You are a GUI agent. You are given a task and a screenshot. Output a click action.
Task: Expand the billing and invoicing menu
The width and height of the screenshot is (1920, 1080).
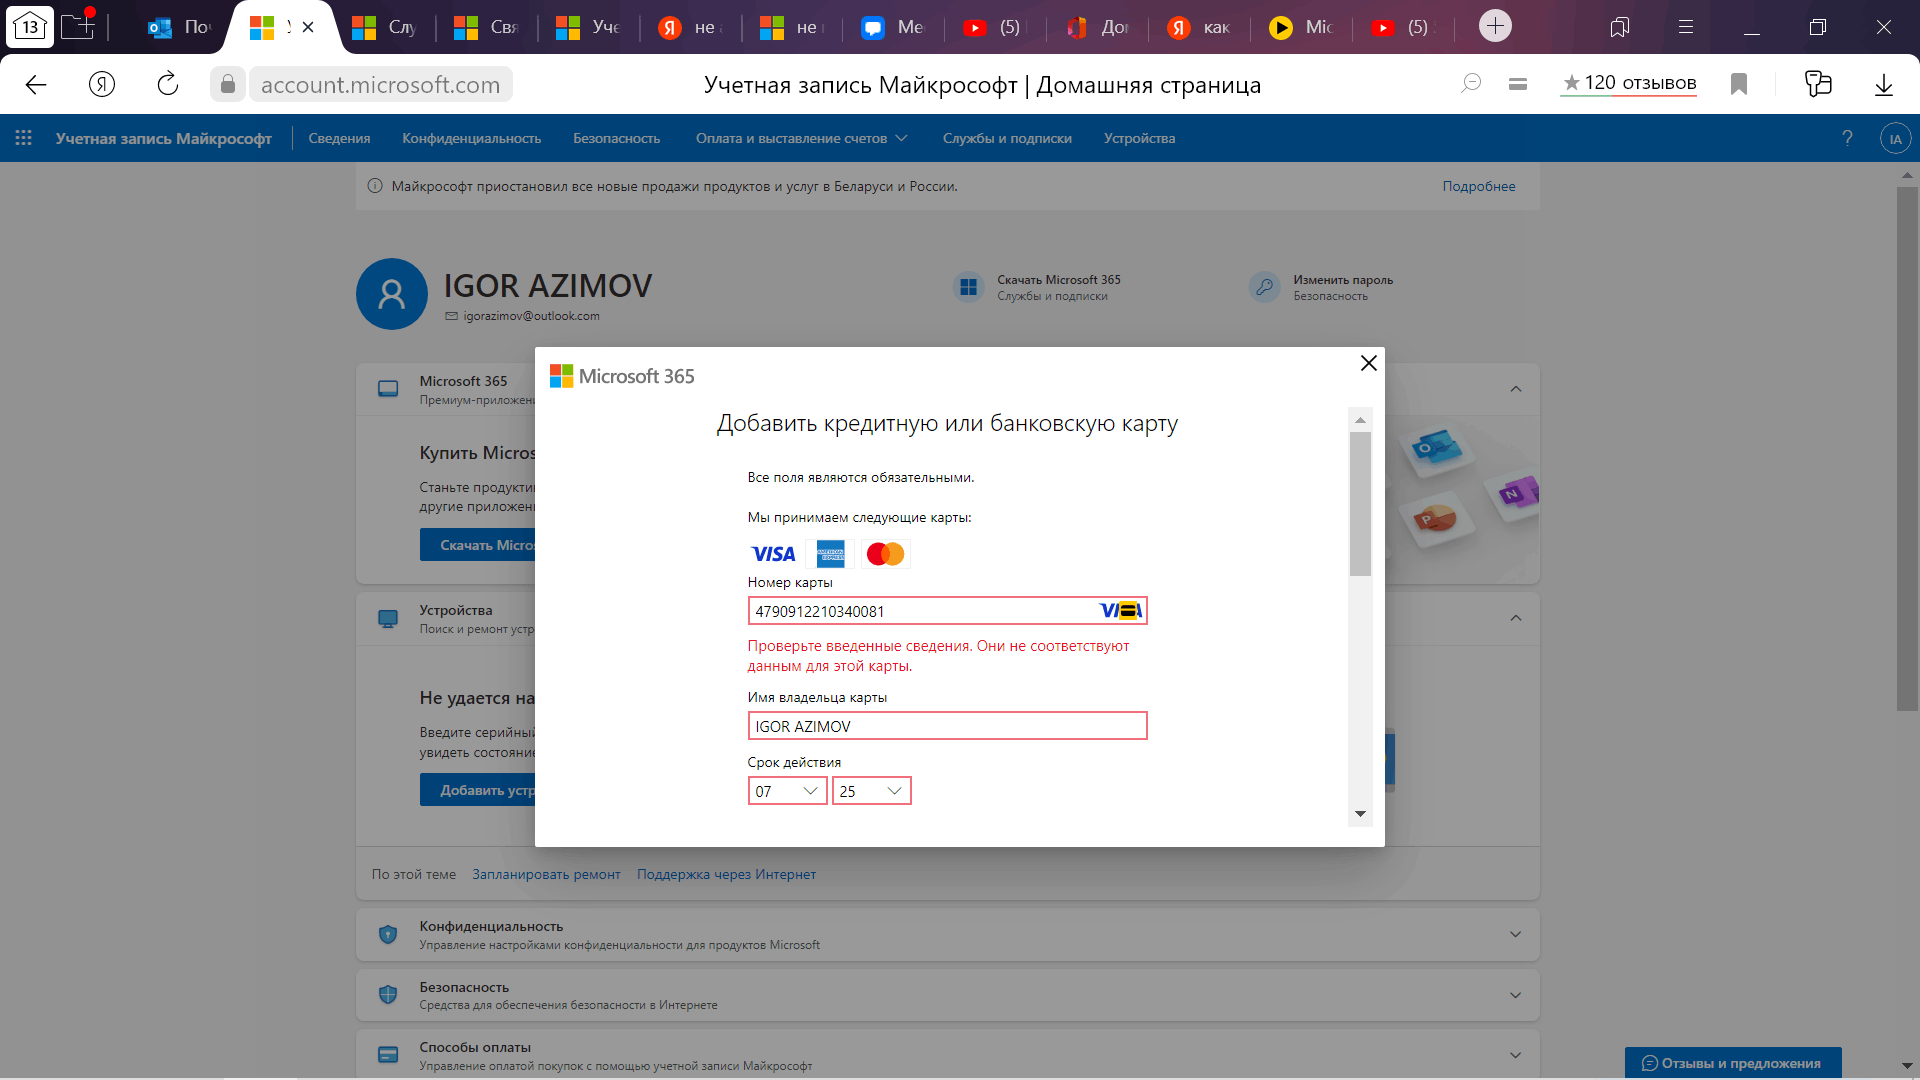tap(801, 138)
